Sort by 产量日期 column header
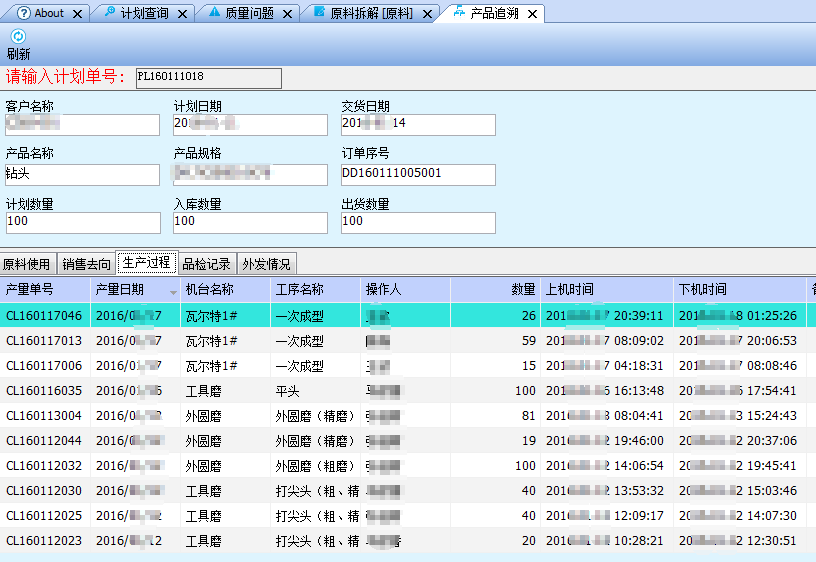Image resolution: width=816 pixels, height=562 pixels. click(134, 290)
